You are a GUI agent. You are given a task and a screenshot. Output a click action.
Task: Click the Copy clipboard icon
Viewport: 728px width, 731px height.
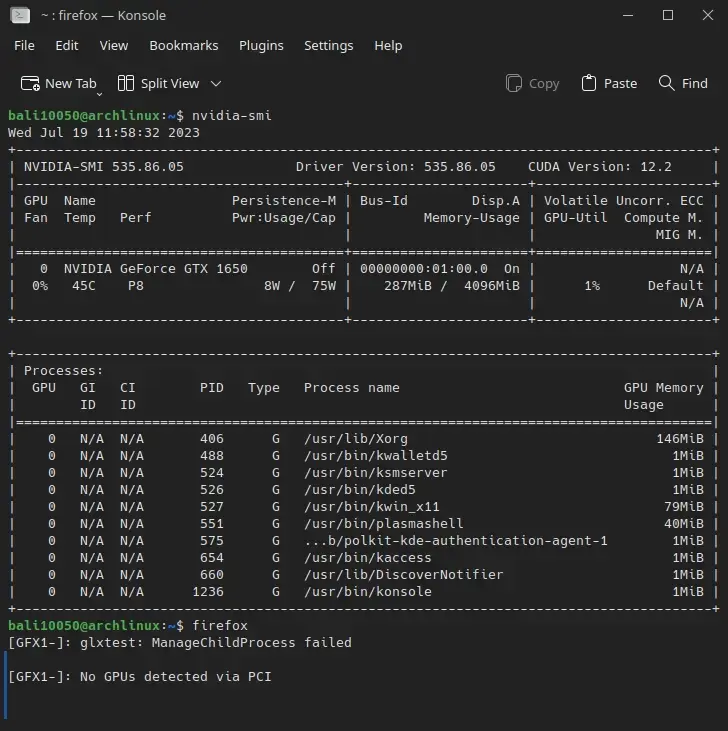pyautogui.click(x=514, y=83)
